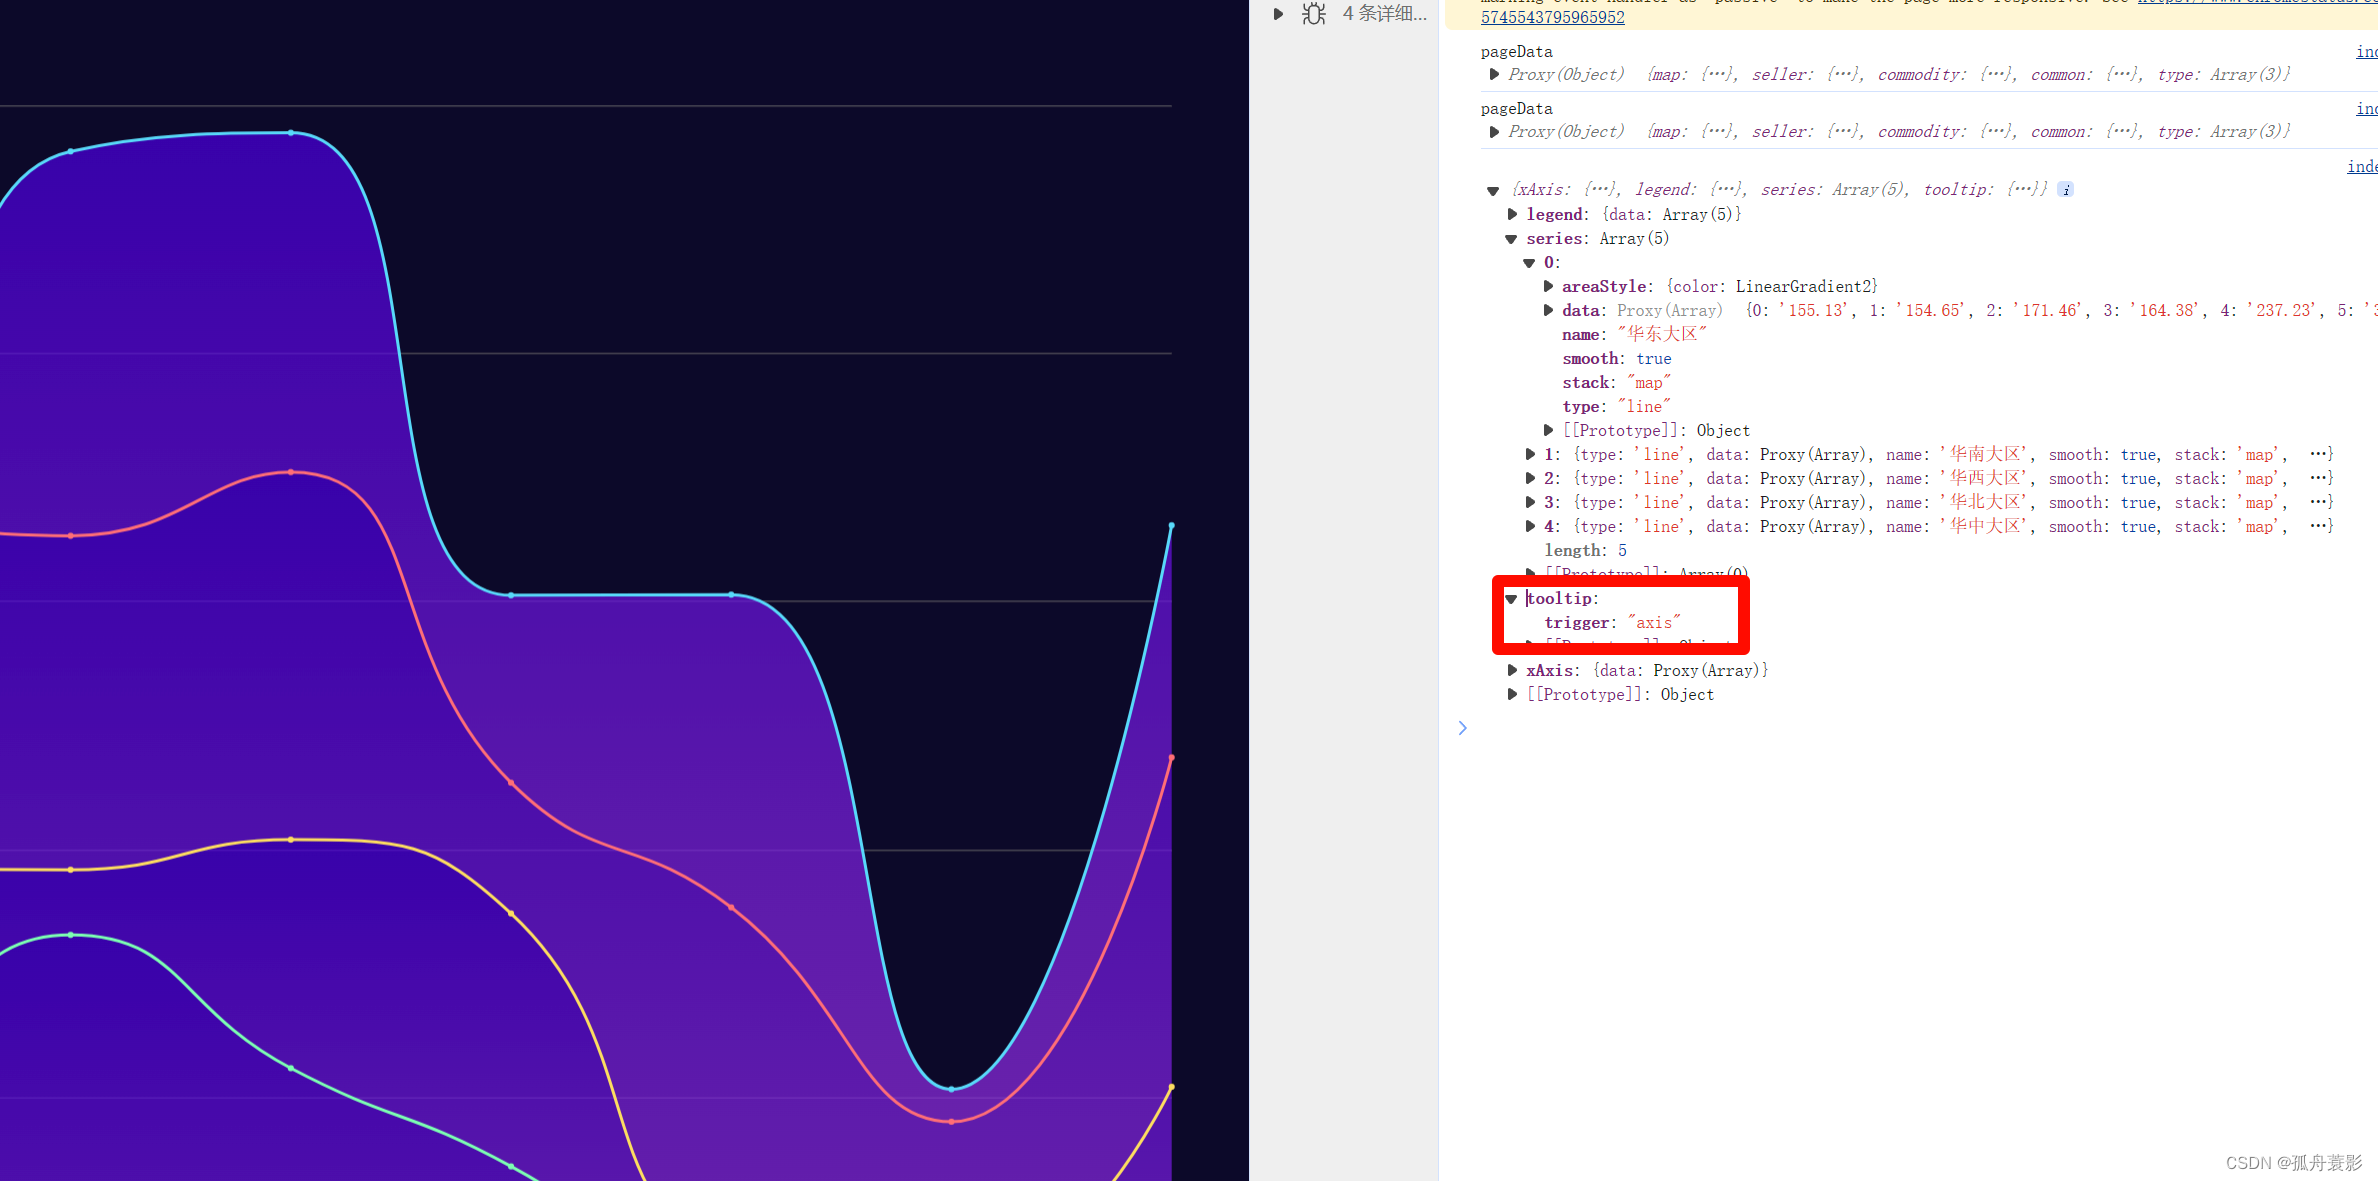This screenshot has width=2378, height=1181.
Task: Collapse the tooltip property node
Action: click(1511, 599)
